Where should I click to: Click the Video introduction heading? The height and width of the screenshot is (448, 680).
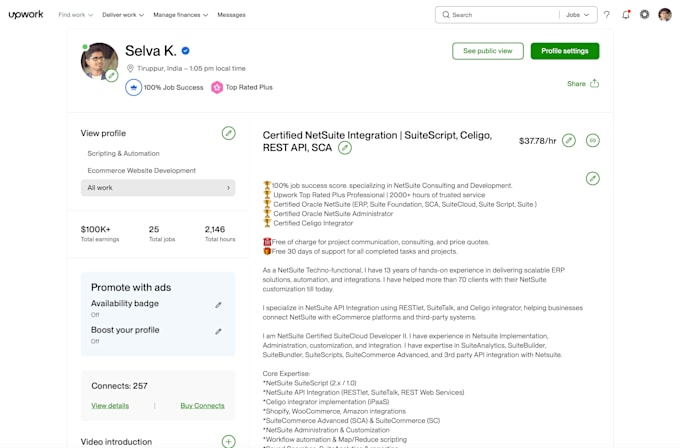pyautogui.click(x=116, y=441)
